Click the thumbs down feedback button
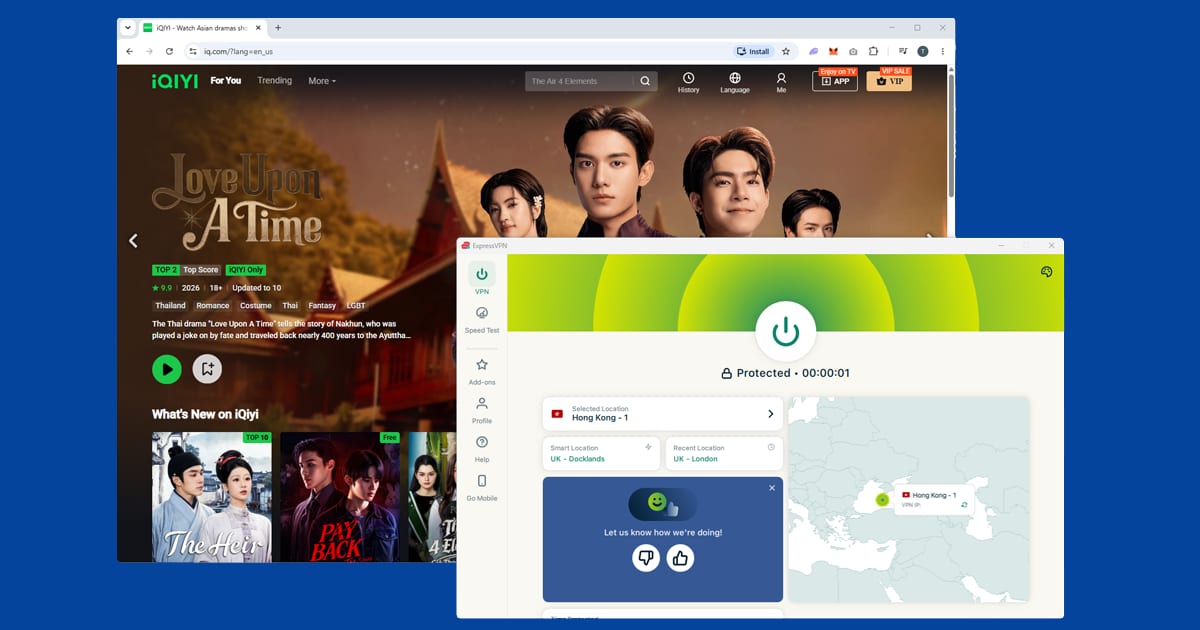 pos(645,558)
